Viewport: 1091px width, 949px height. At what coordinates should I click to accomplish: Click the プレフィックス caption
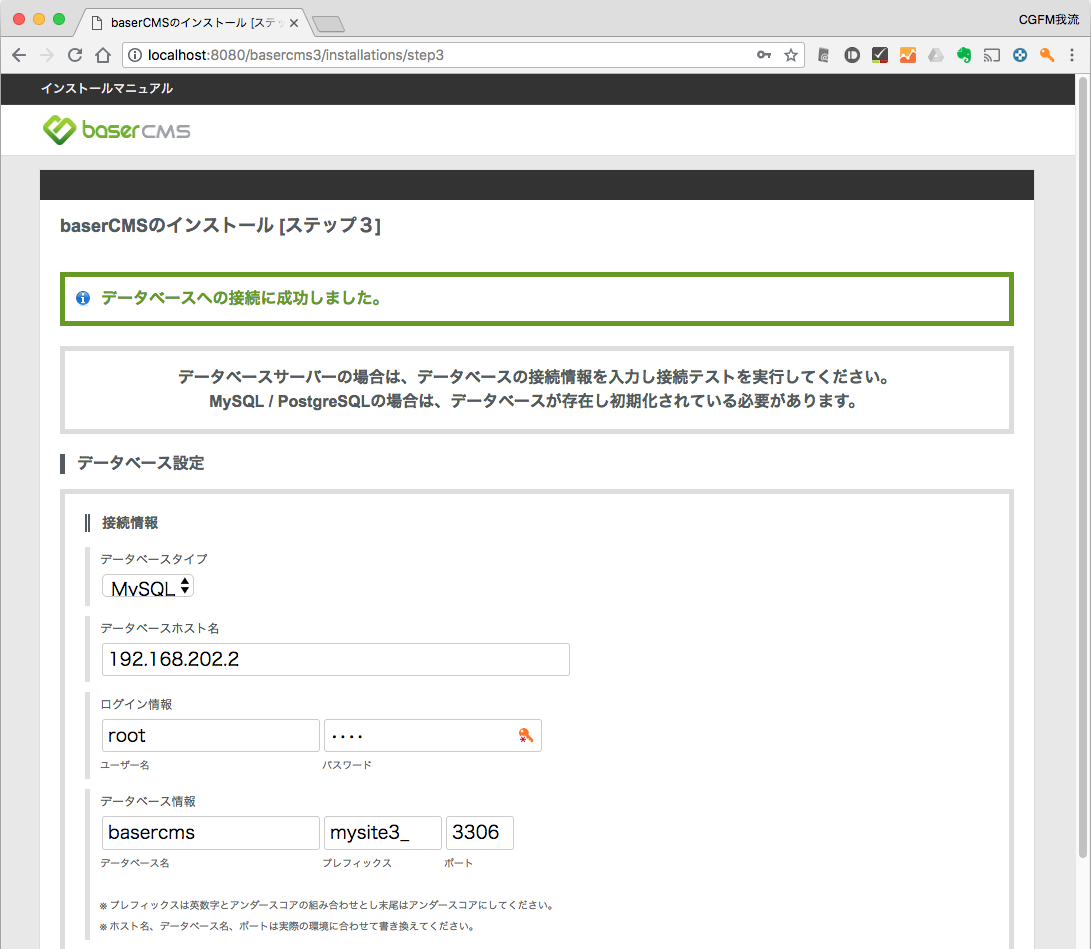tap(357, 863)
